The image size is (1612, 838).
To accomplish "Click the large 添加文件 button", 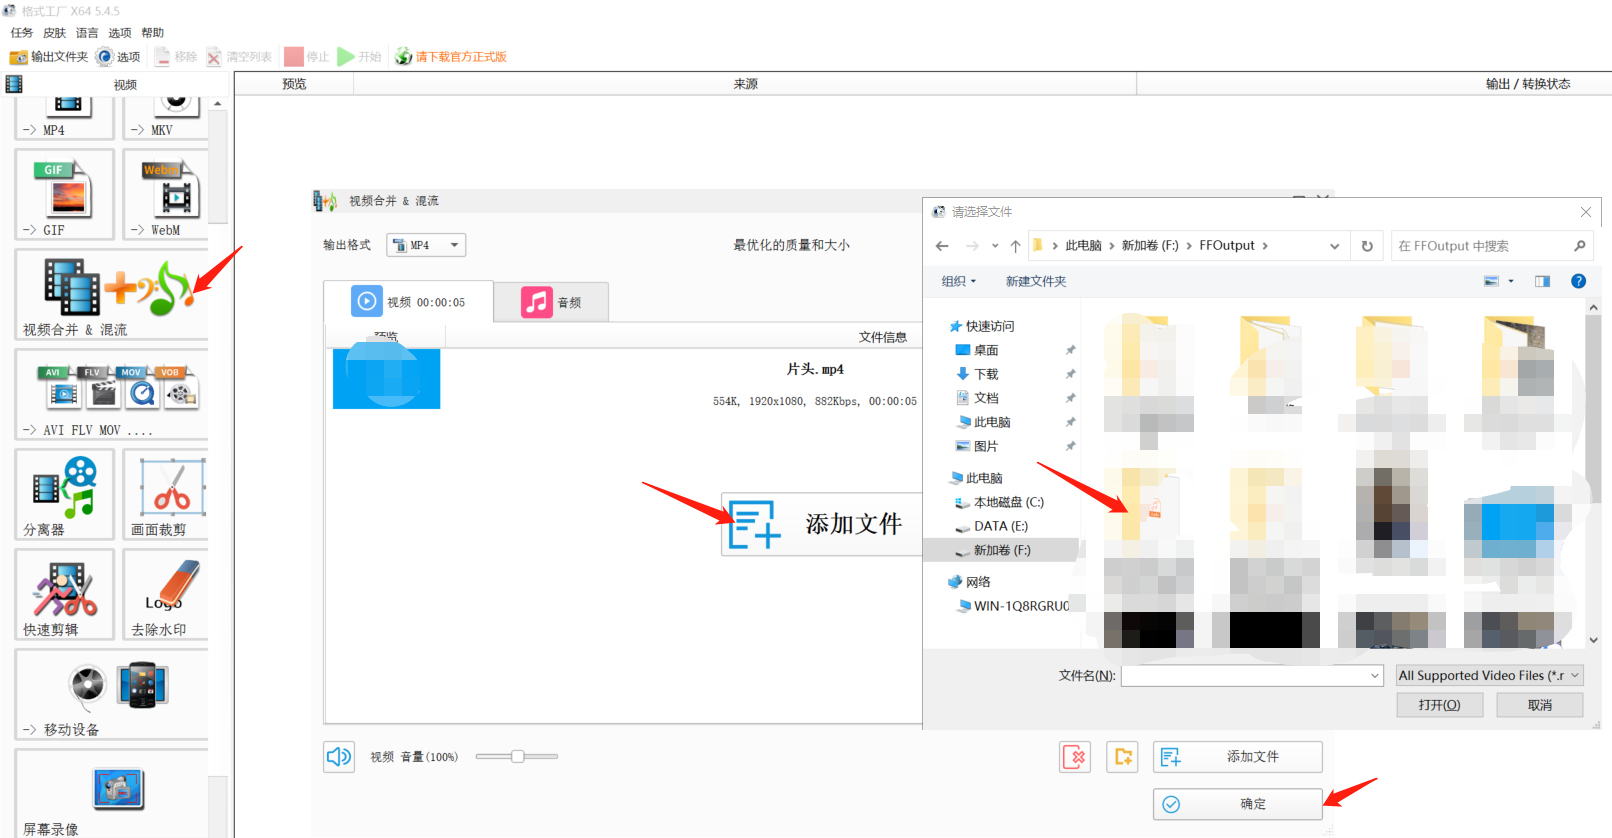I will tap(821, 524).
